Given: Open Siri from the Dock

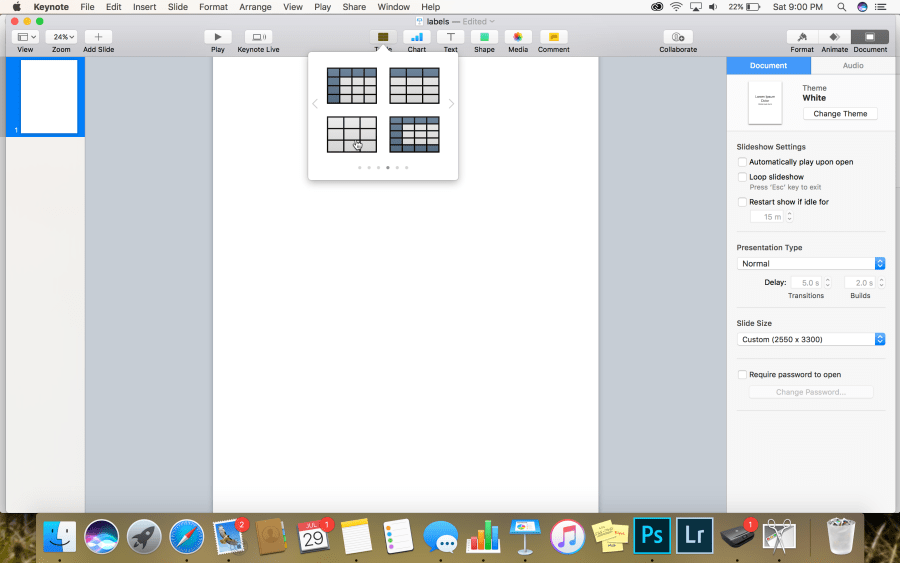Looking at the screenshot, I should [x=102, y=537].
